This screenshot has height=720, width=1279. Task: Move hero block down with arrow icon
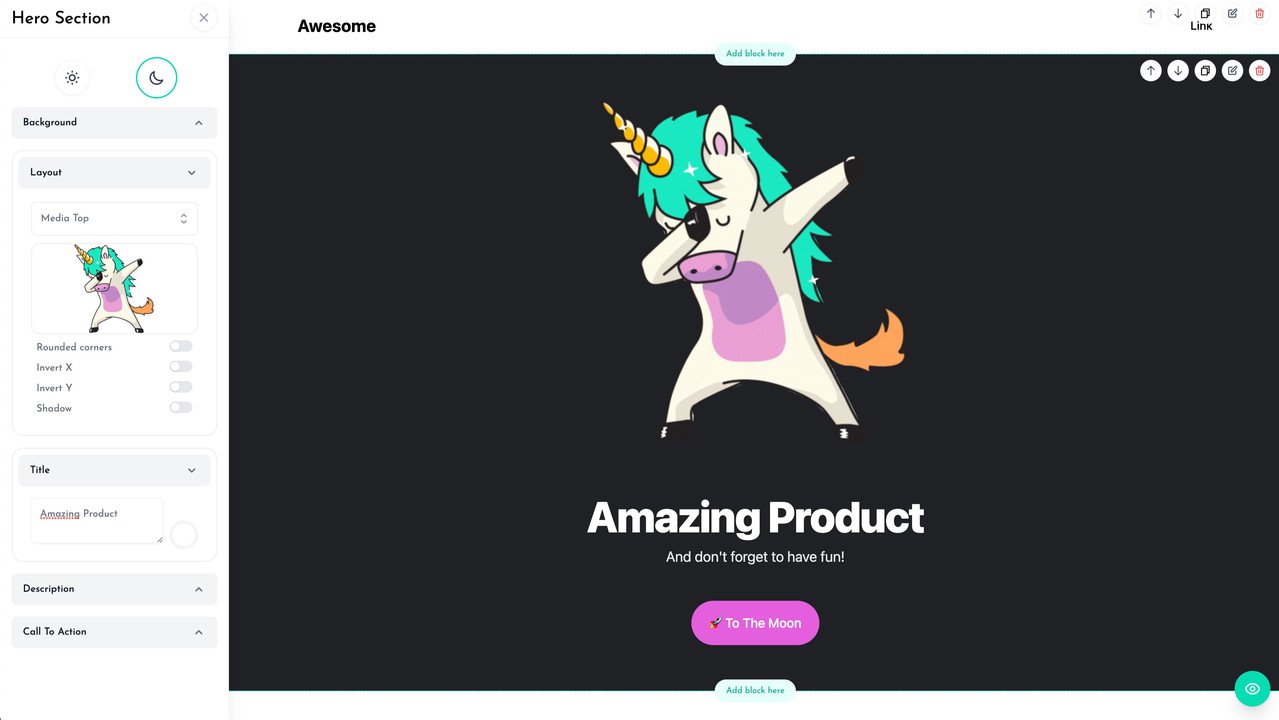click(x=1178, y=71)
